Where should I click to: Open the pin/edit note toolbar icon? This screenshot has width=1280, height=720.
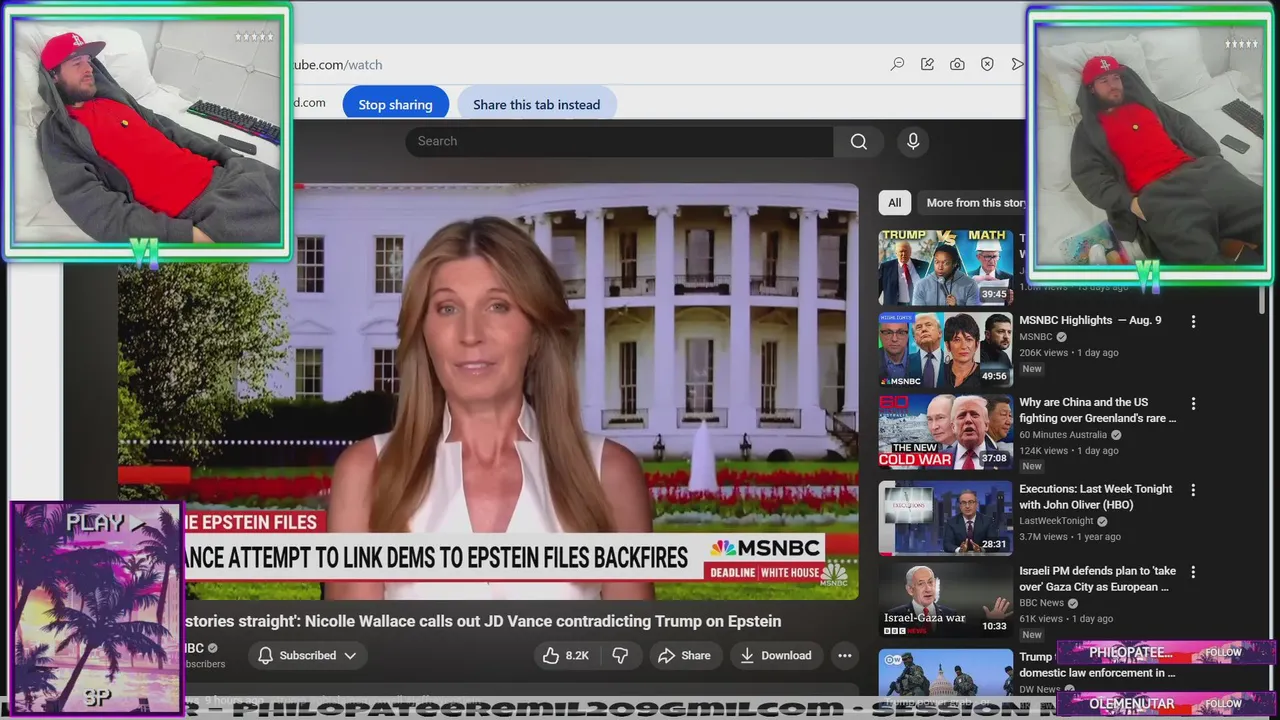927,64
